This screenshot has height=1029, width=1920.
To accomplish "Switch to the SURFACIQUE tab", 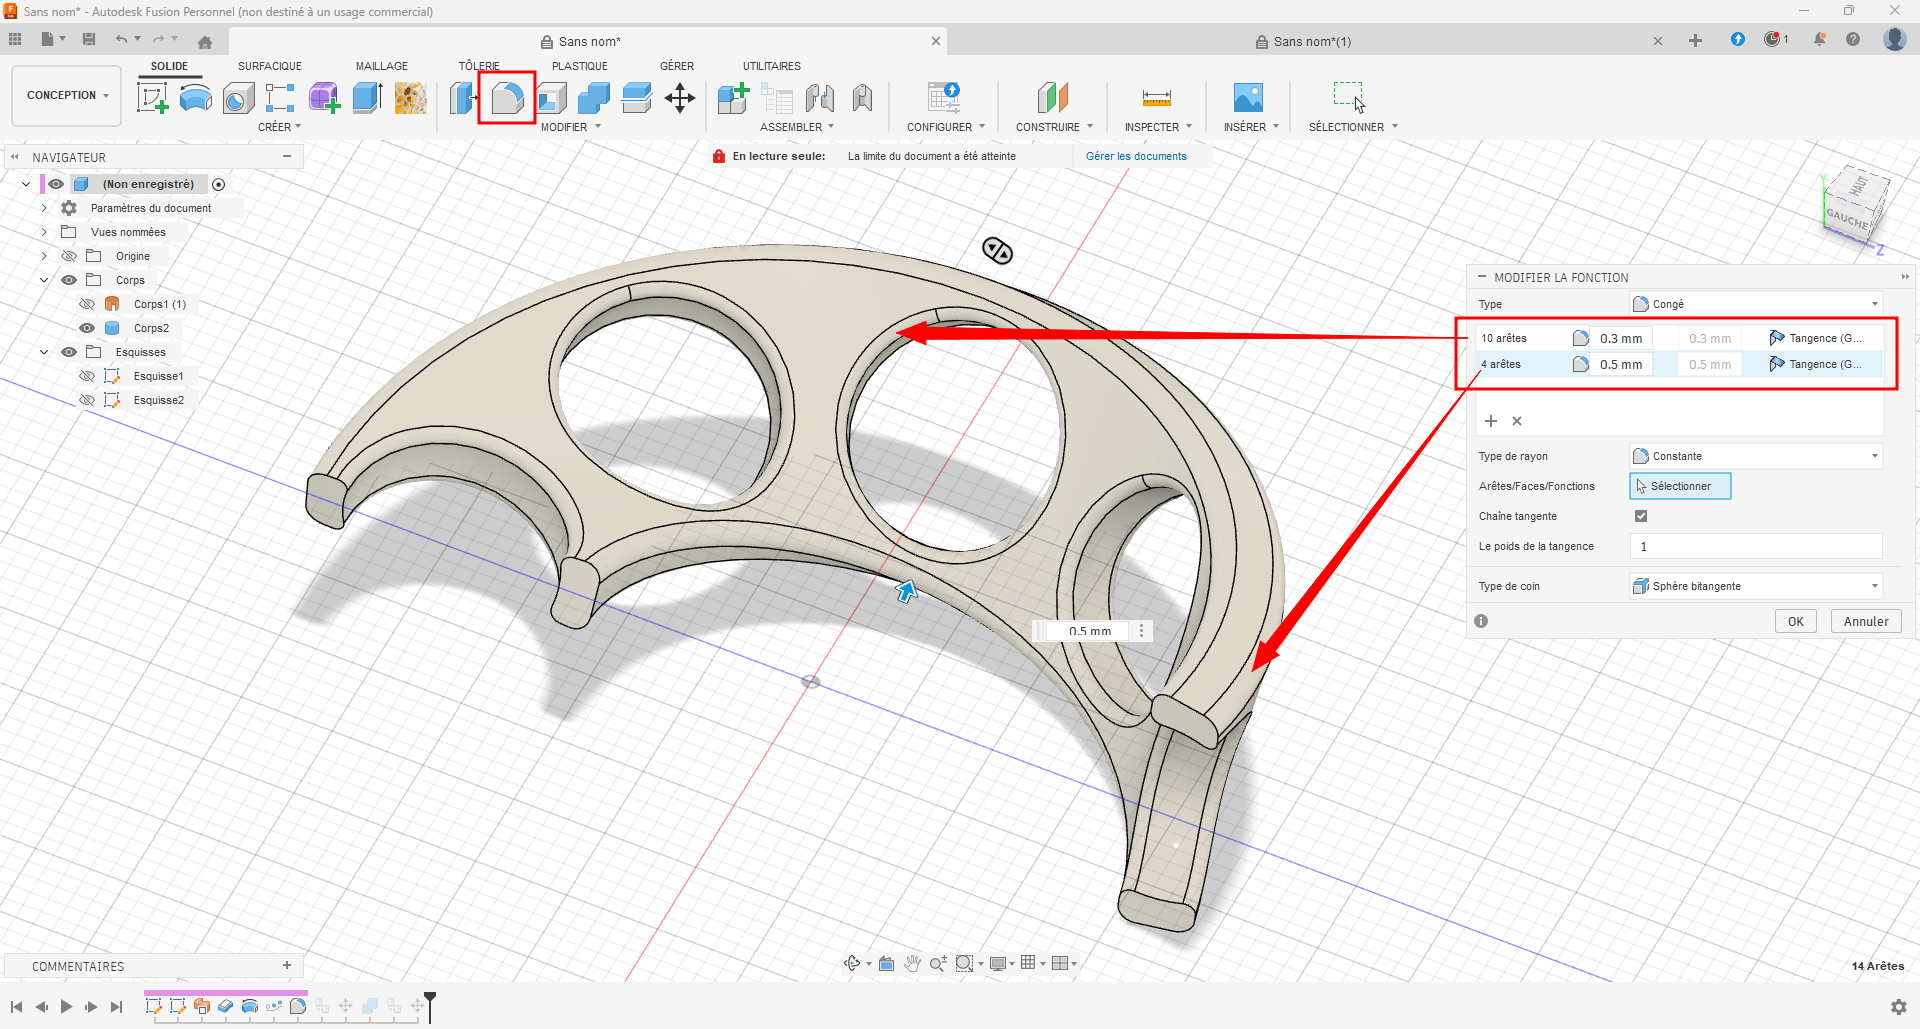I will 270,66.
